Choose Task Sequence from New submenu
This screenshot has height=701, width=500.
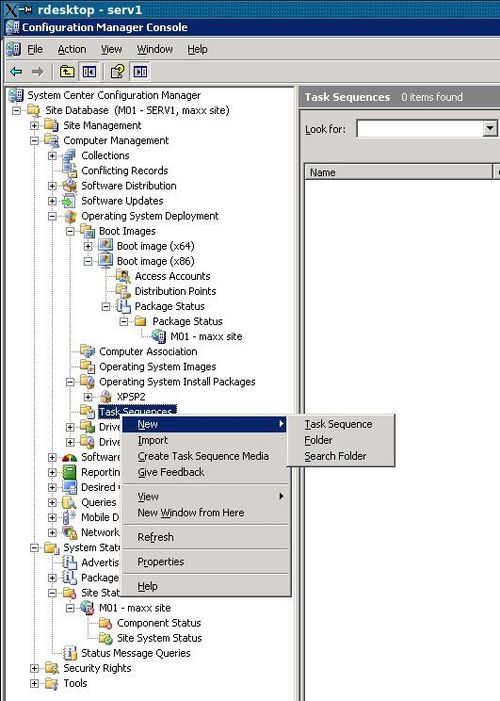click(338, 424)
